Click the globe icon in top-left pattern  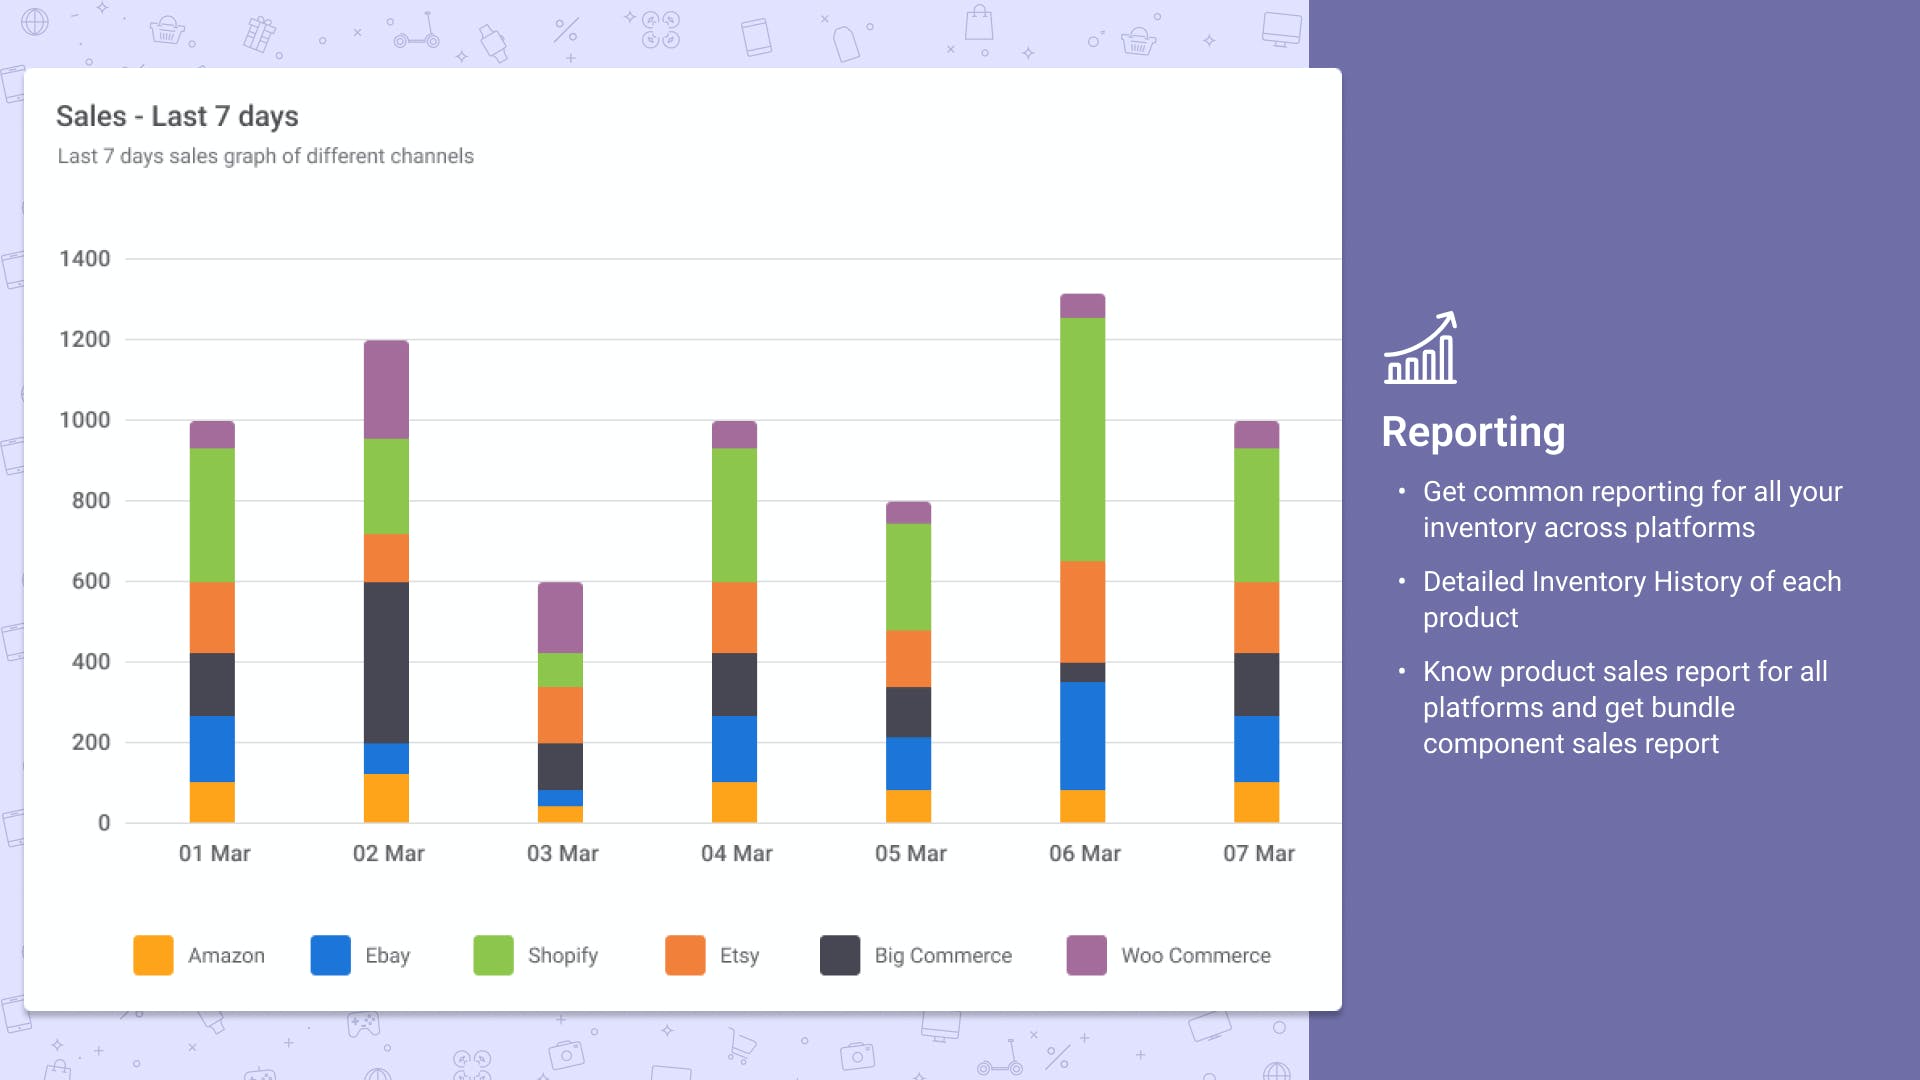click(35, 22)
